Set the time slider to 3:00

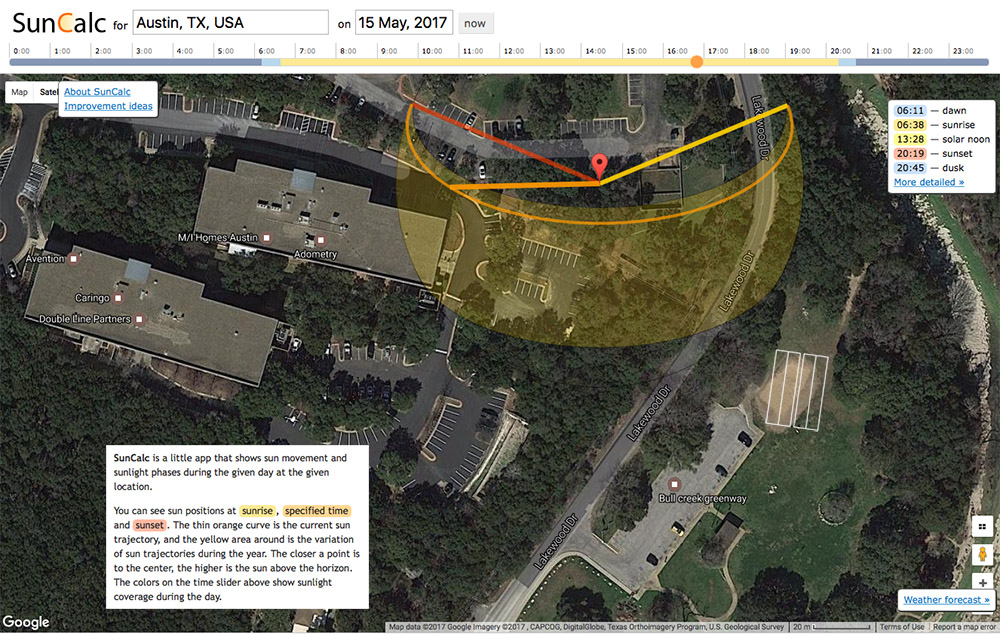click(x=133, y=62)
